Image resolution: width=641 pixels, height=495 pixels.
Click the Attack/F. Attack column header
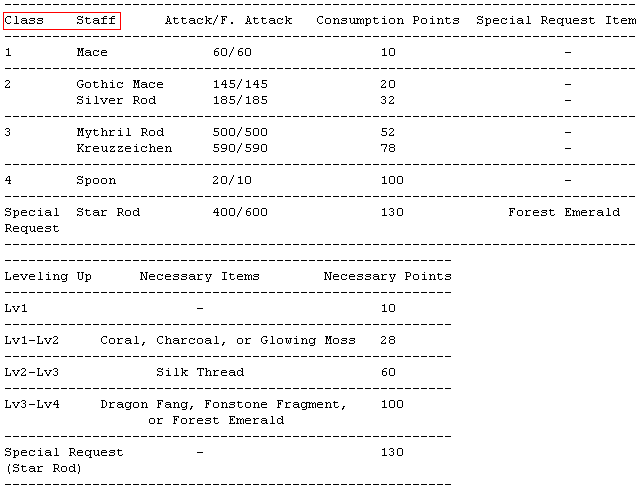[229, 20]
